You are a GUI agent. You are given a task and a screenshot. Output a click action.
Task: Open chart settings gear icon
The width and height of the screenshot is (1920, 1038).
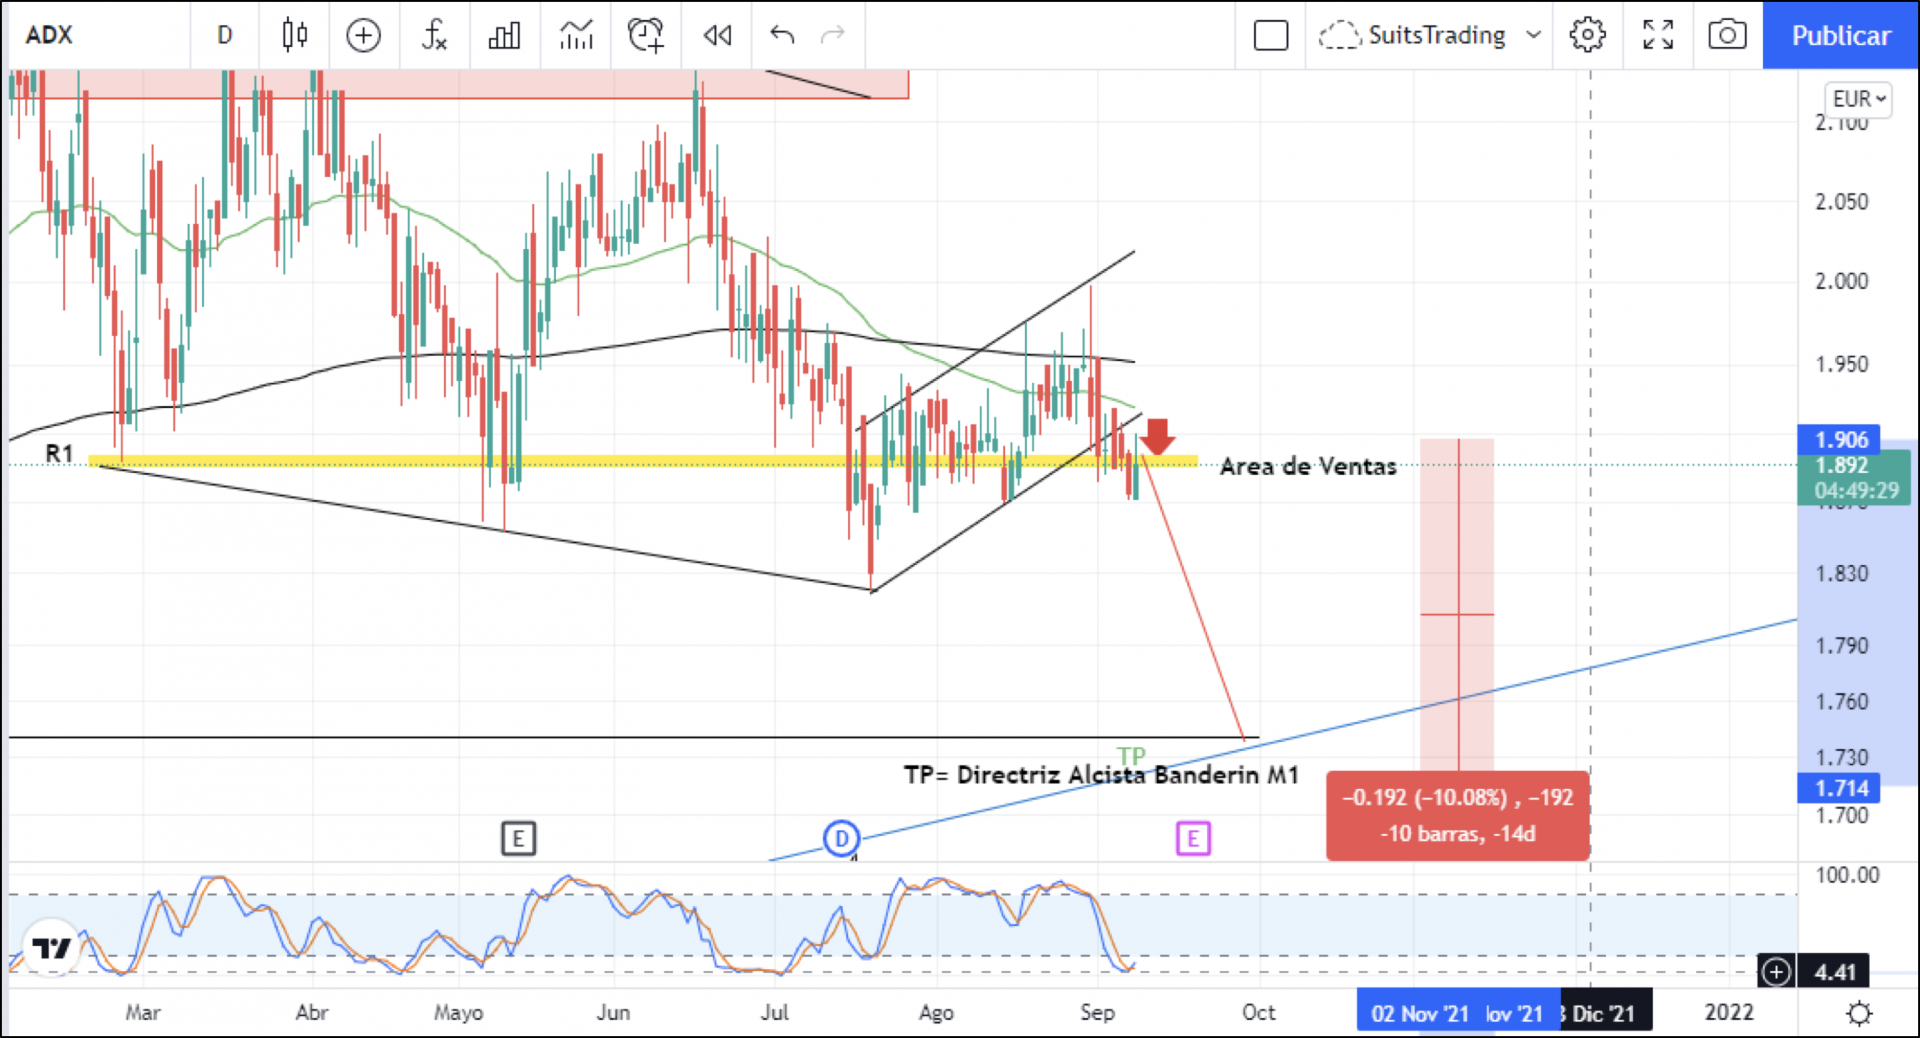coord(1587,35)
